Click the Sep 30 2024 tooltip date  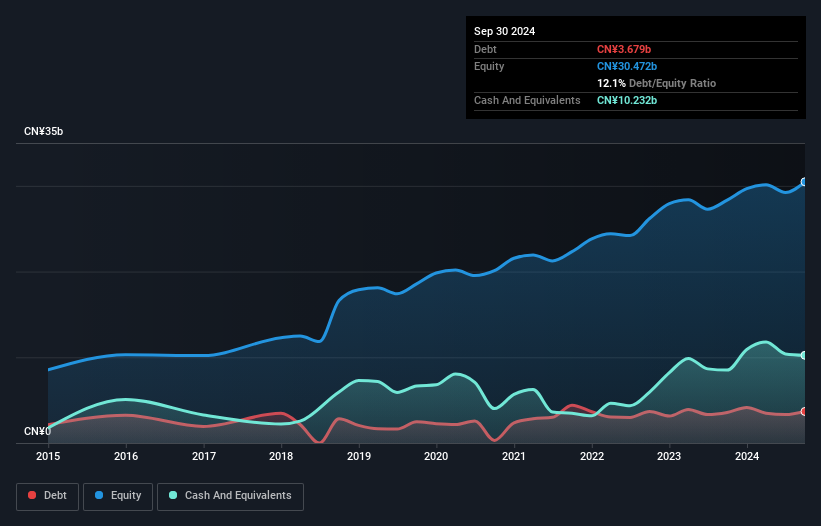(504, 31)
